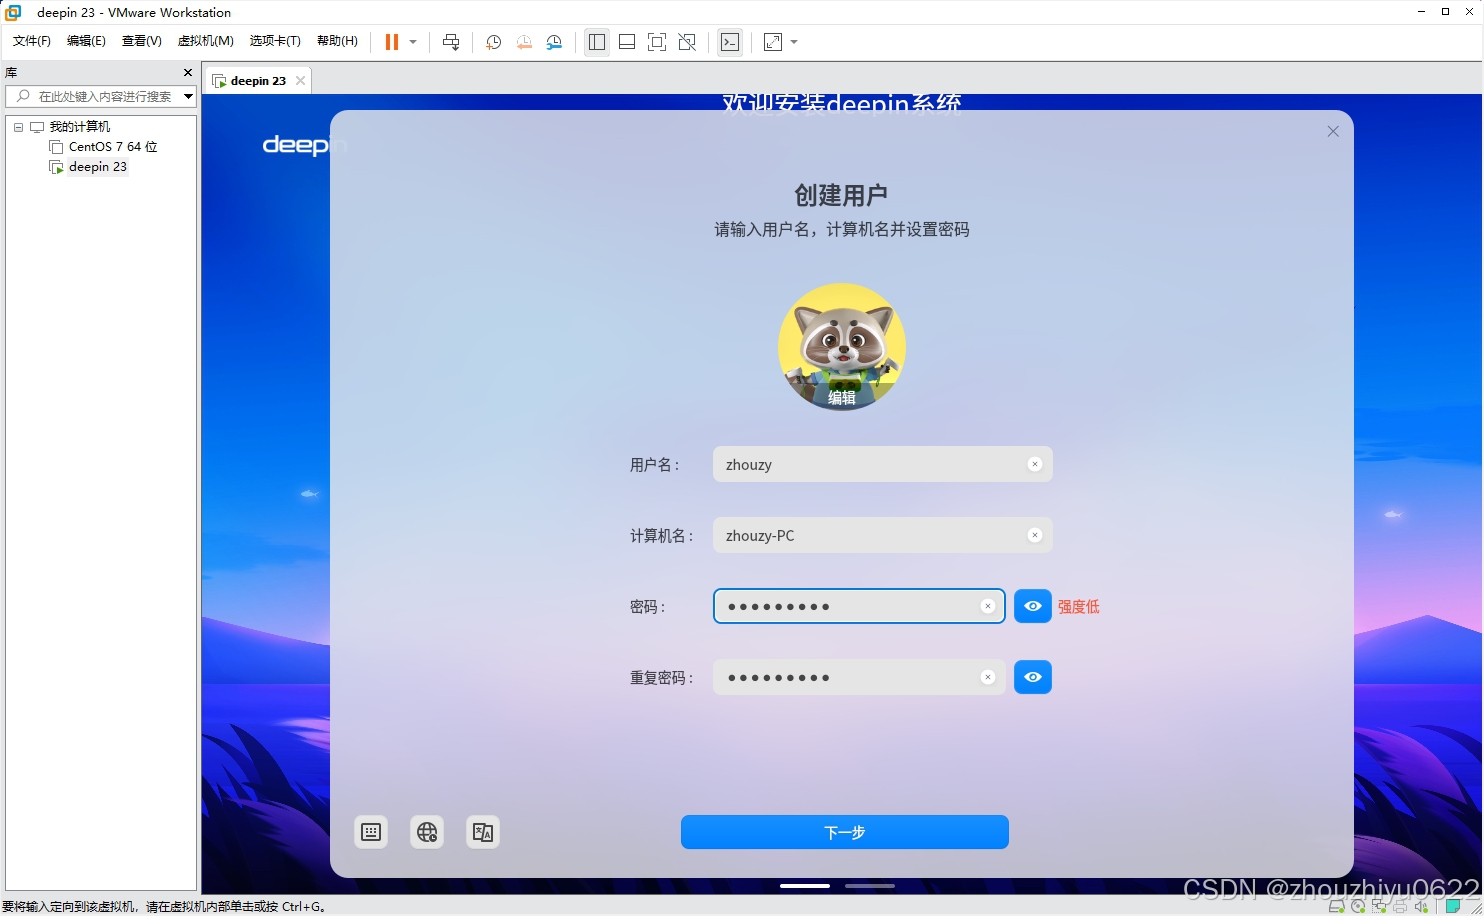
Task: Select 我的计算机 in the library tree
Action: pos(80,127)
